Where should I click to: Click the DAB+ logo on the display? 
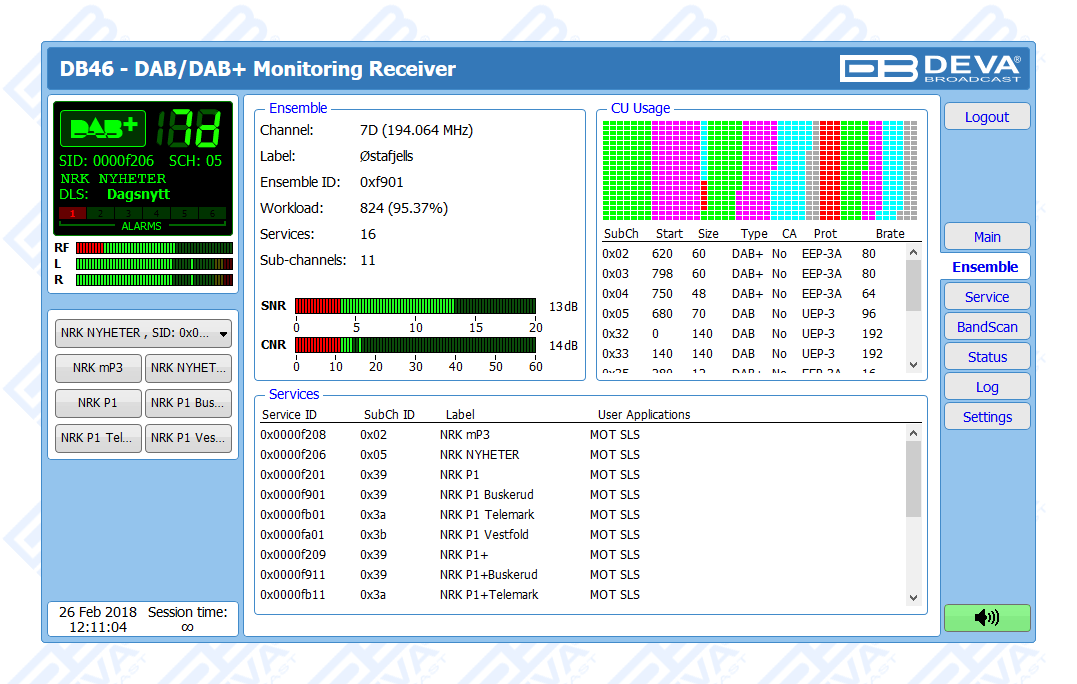click(103, 128)
